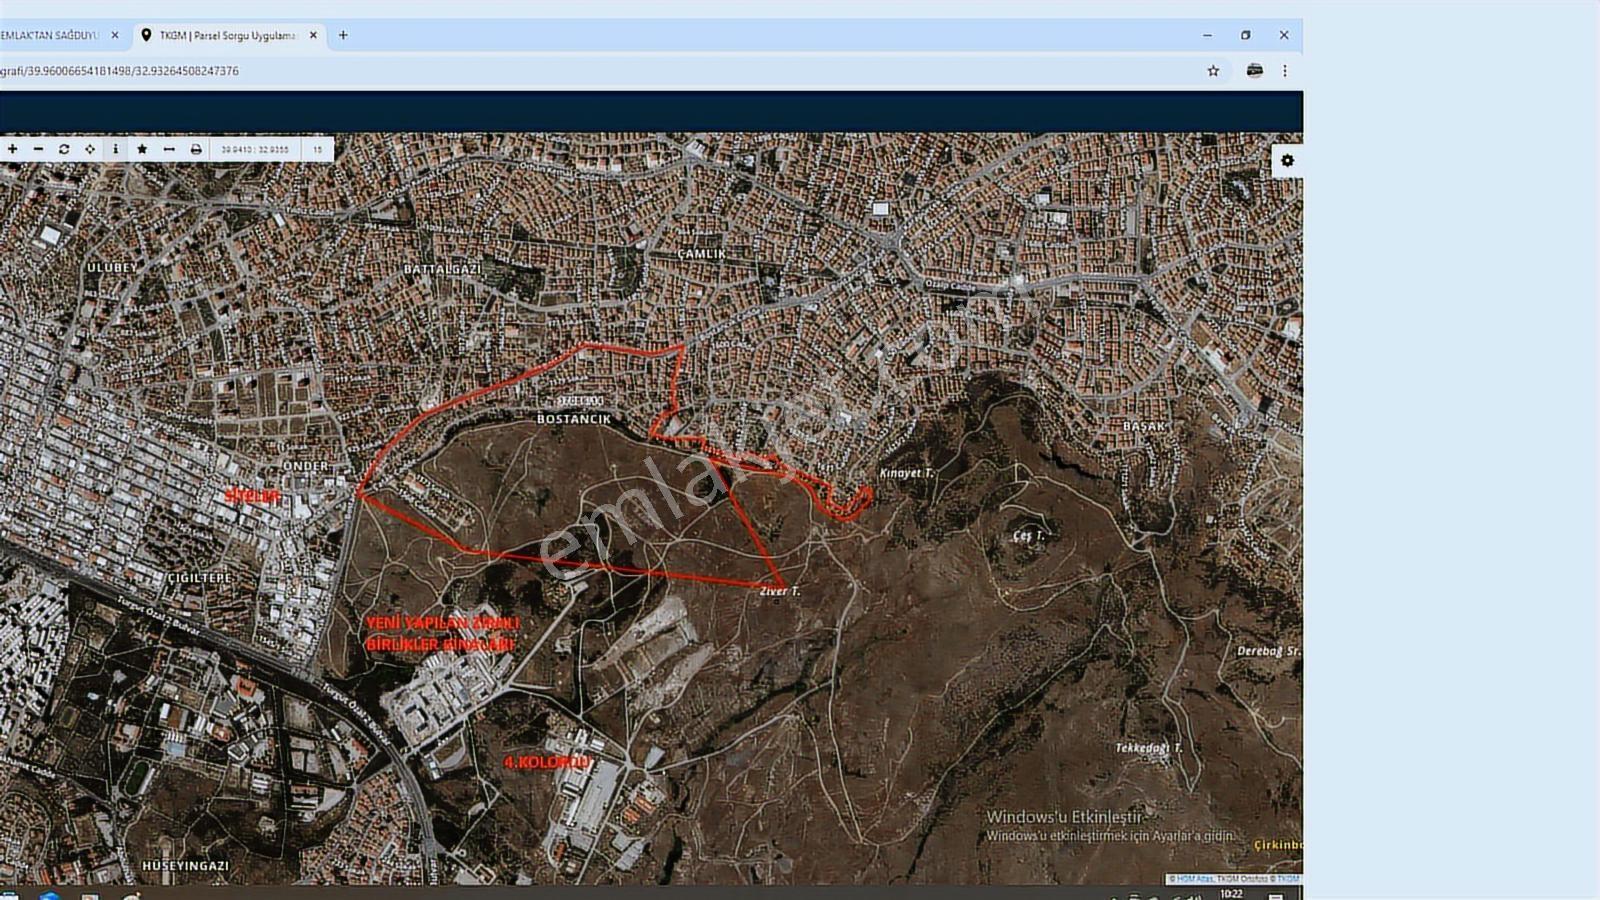
Task: Close the EMLAKTAN SAĞDUYU tab
Action: [115, 35]
